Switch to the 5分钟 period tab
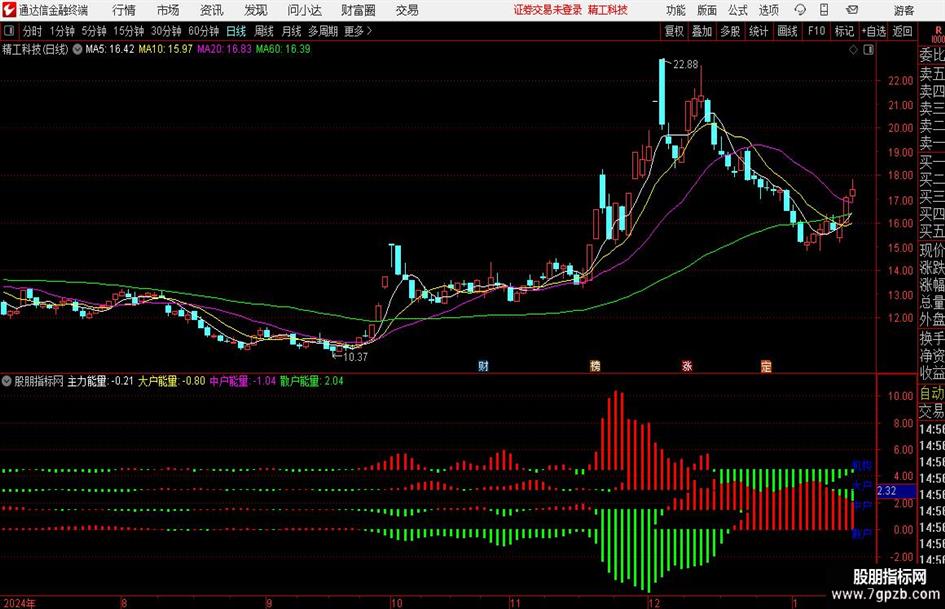The width and height of the screenshot is (945, 609). tap(94, 31)
